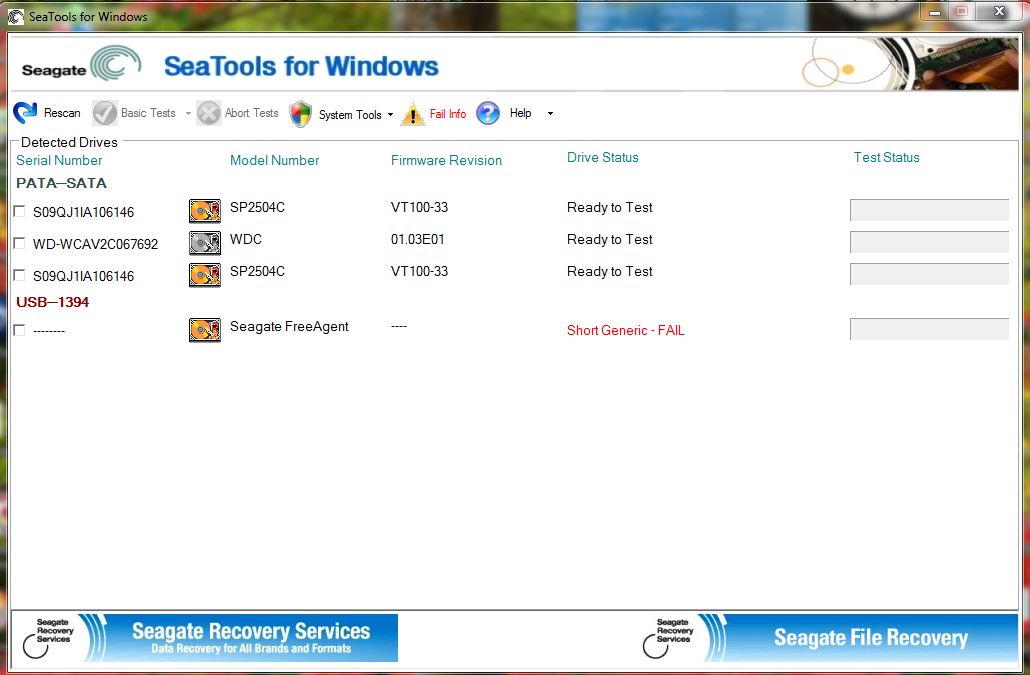1030x675 pixels.
Task: Click the test progress bar for Seagate FreeAgent
Action: (x=929, y=329)
